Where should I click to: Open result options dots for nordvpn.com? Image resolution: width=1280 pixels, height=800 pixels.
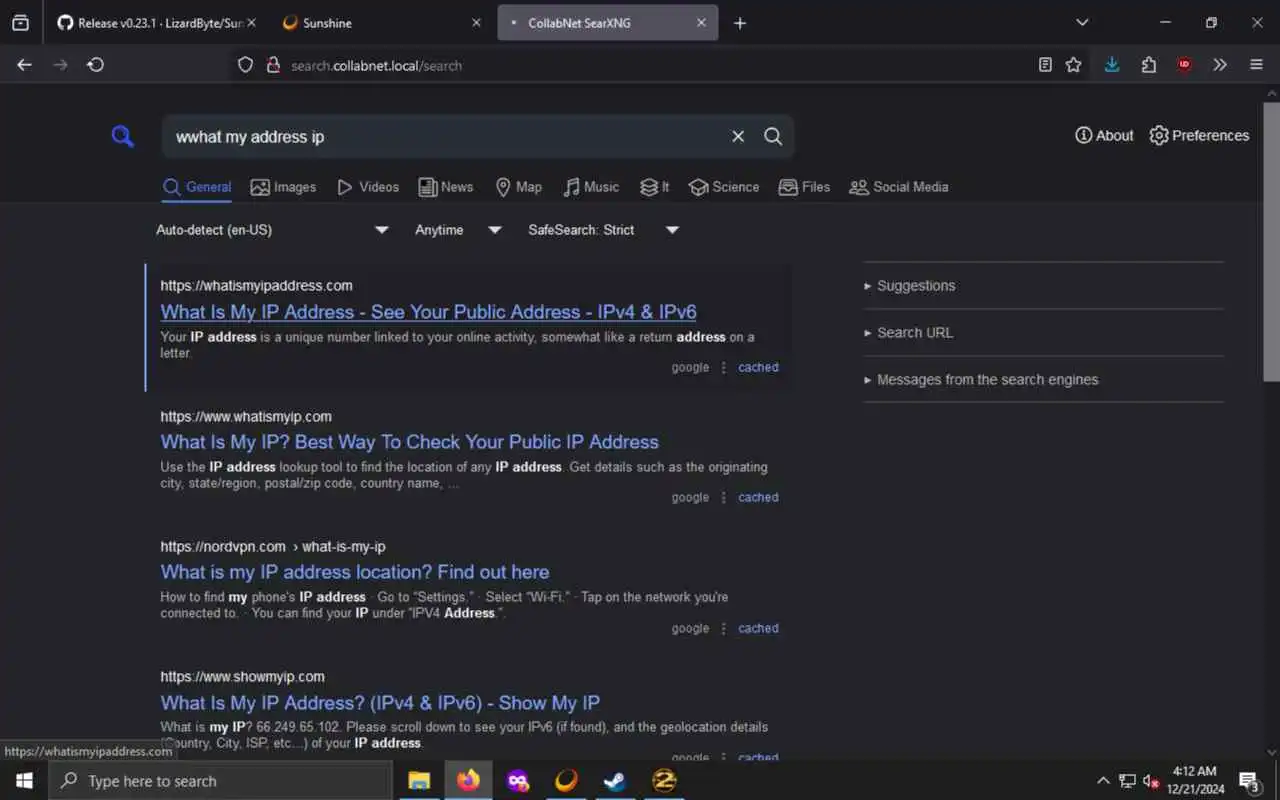coord(723,629)
